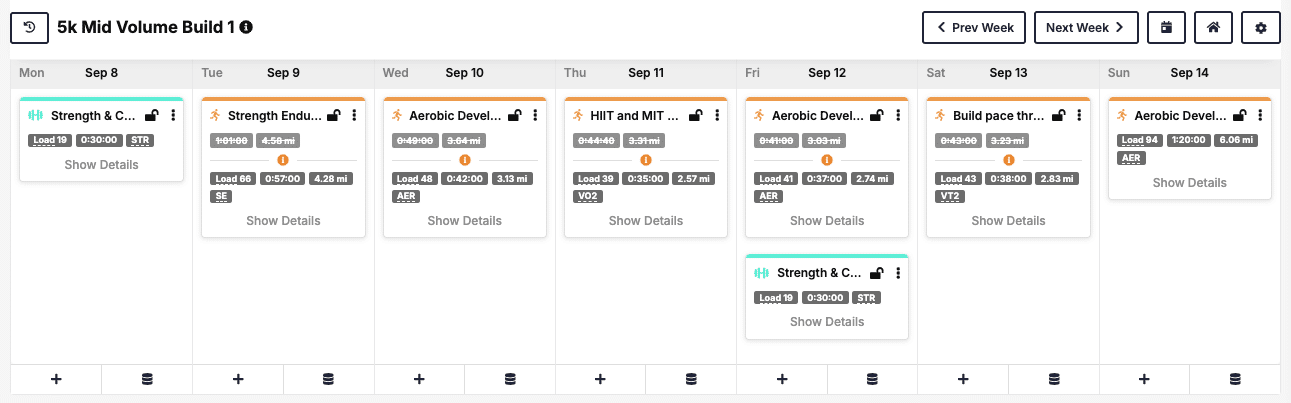Open three-dot menu on Friday Strength workout
This screenshot has width=1291, height=403.
click(898, 273)
